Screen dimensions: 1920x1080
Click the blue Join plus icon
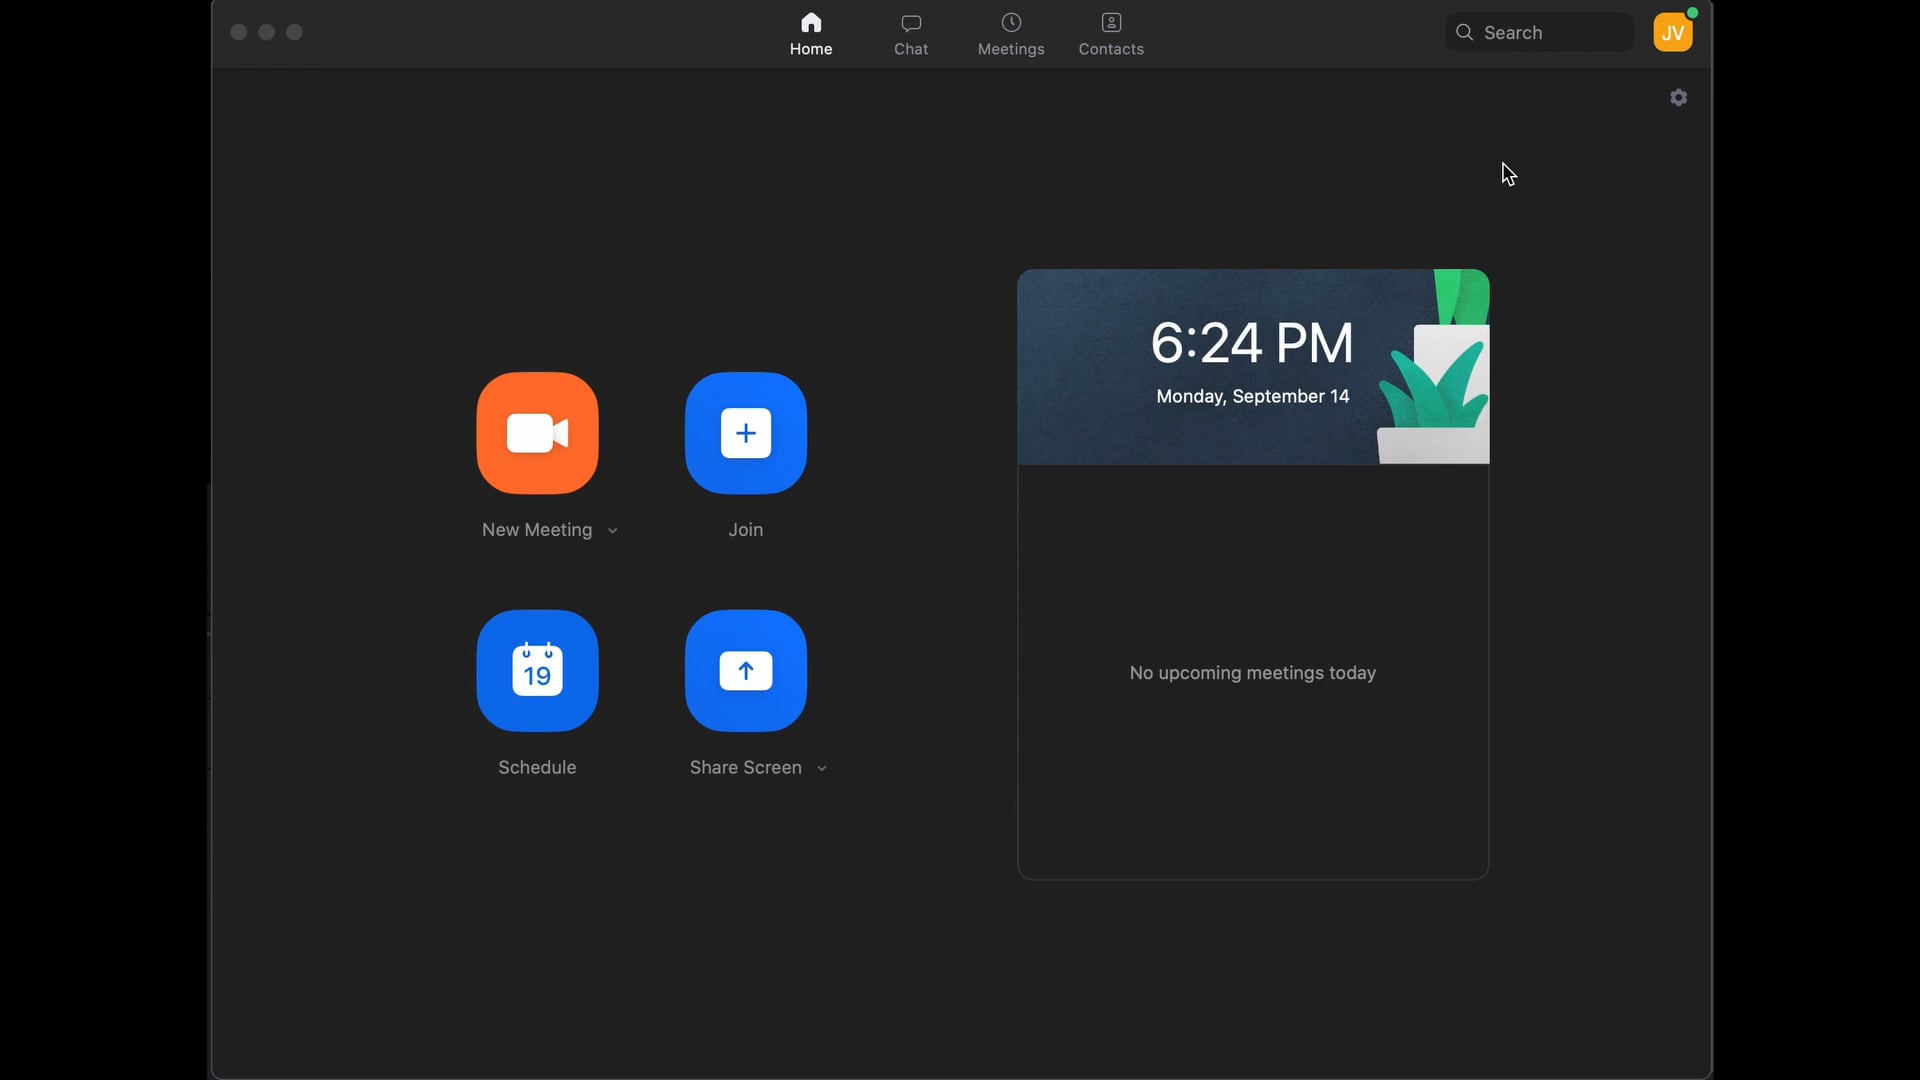(x=745, y=433)
